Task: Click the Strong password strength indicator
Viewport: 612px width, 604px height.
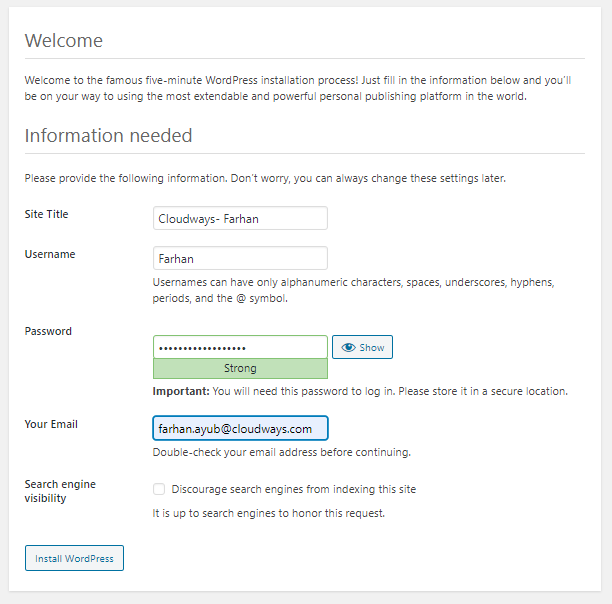Action: (x=240, y=368)
